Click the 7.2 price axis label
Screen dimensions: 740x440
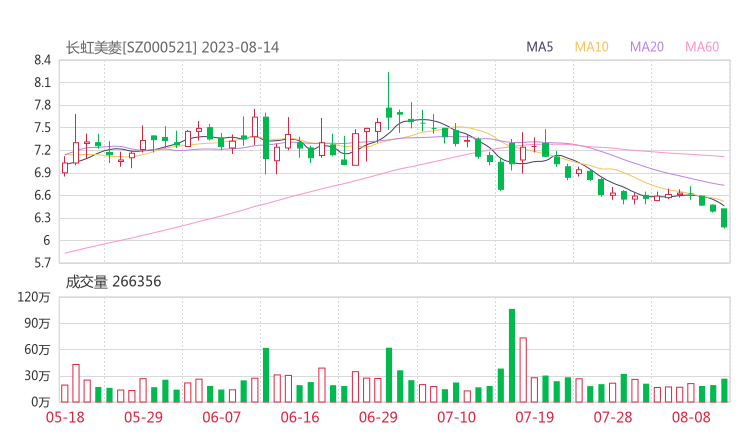coord(42,151)
